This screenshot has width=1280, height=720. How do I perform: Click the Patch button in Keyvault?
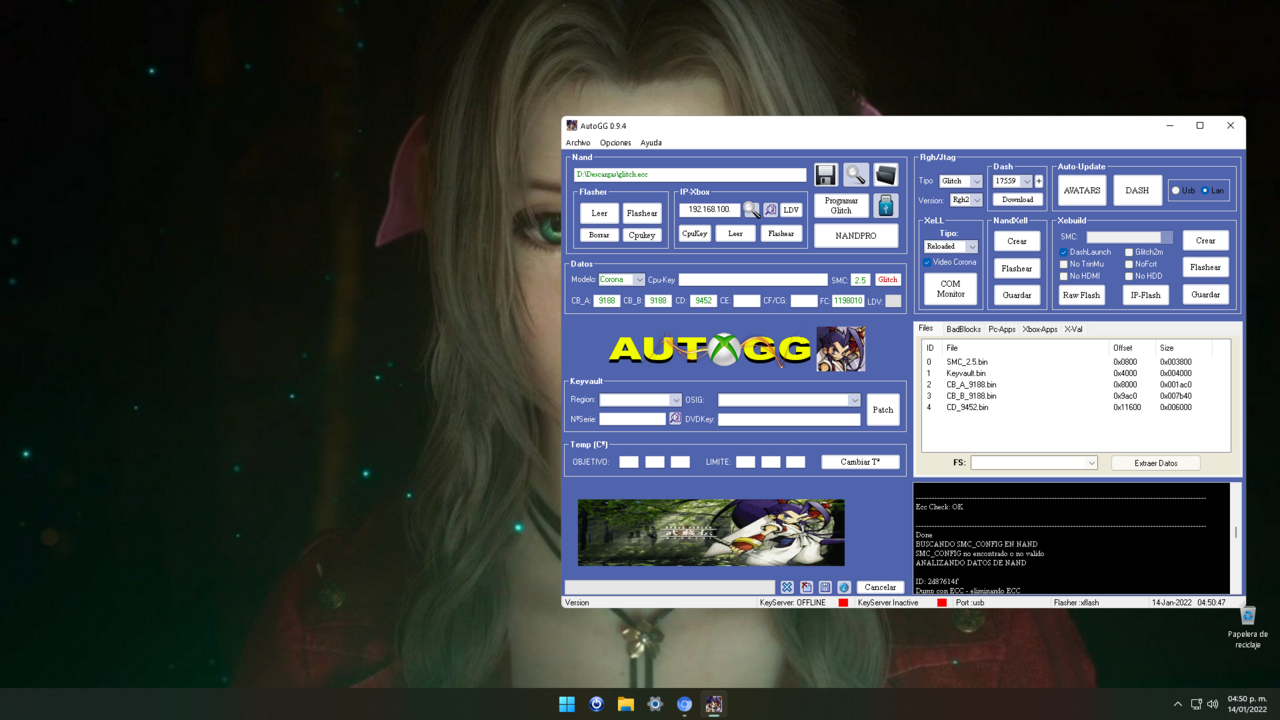[x=883, y=409]
